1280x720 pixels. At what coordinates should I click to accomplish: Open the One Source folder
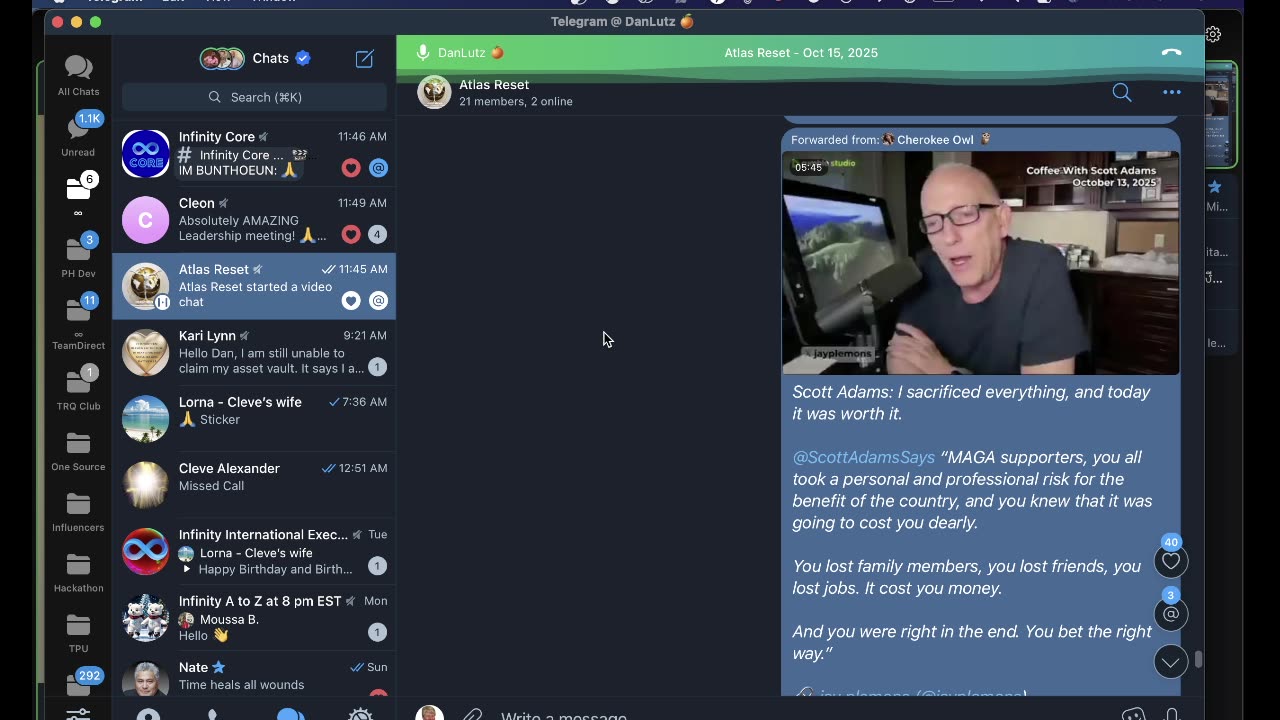pyautogui.click(x=78, y=450)
